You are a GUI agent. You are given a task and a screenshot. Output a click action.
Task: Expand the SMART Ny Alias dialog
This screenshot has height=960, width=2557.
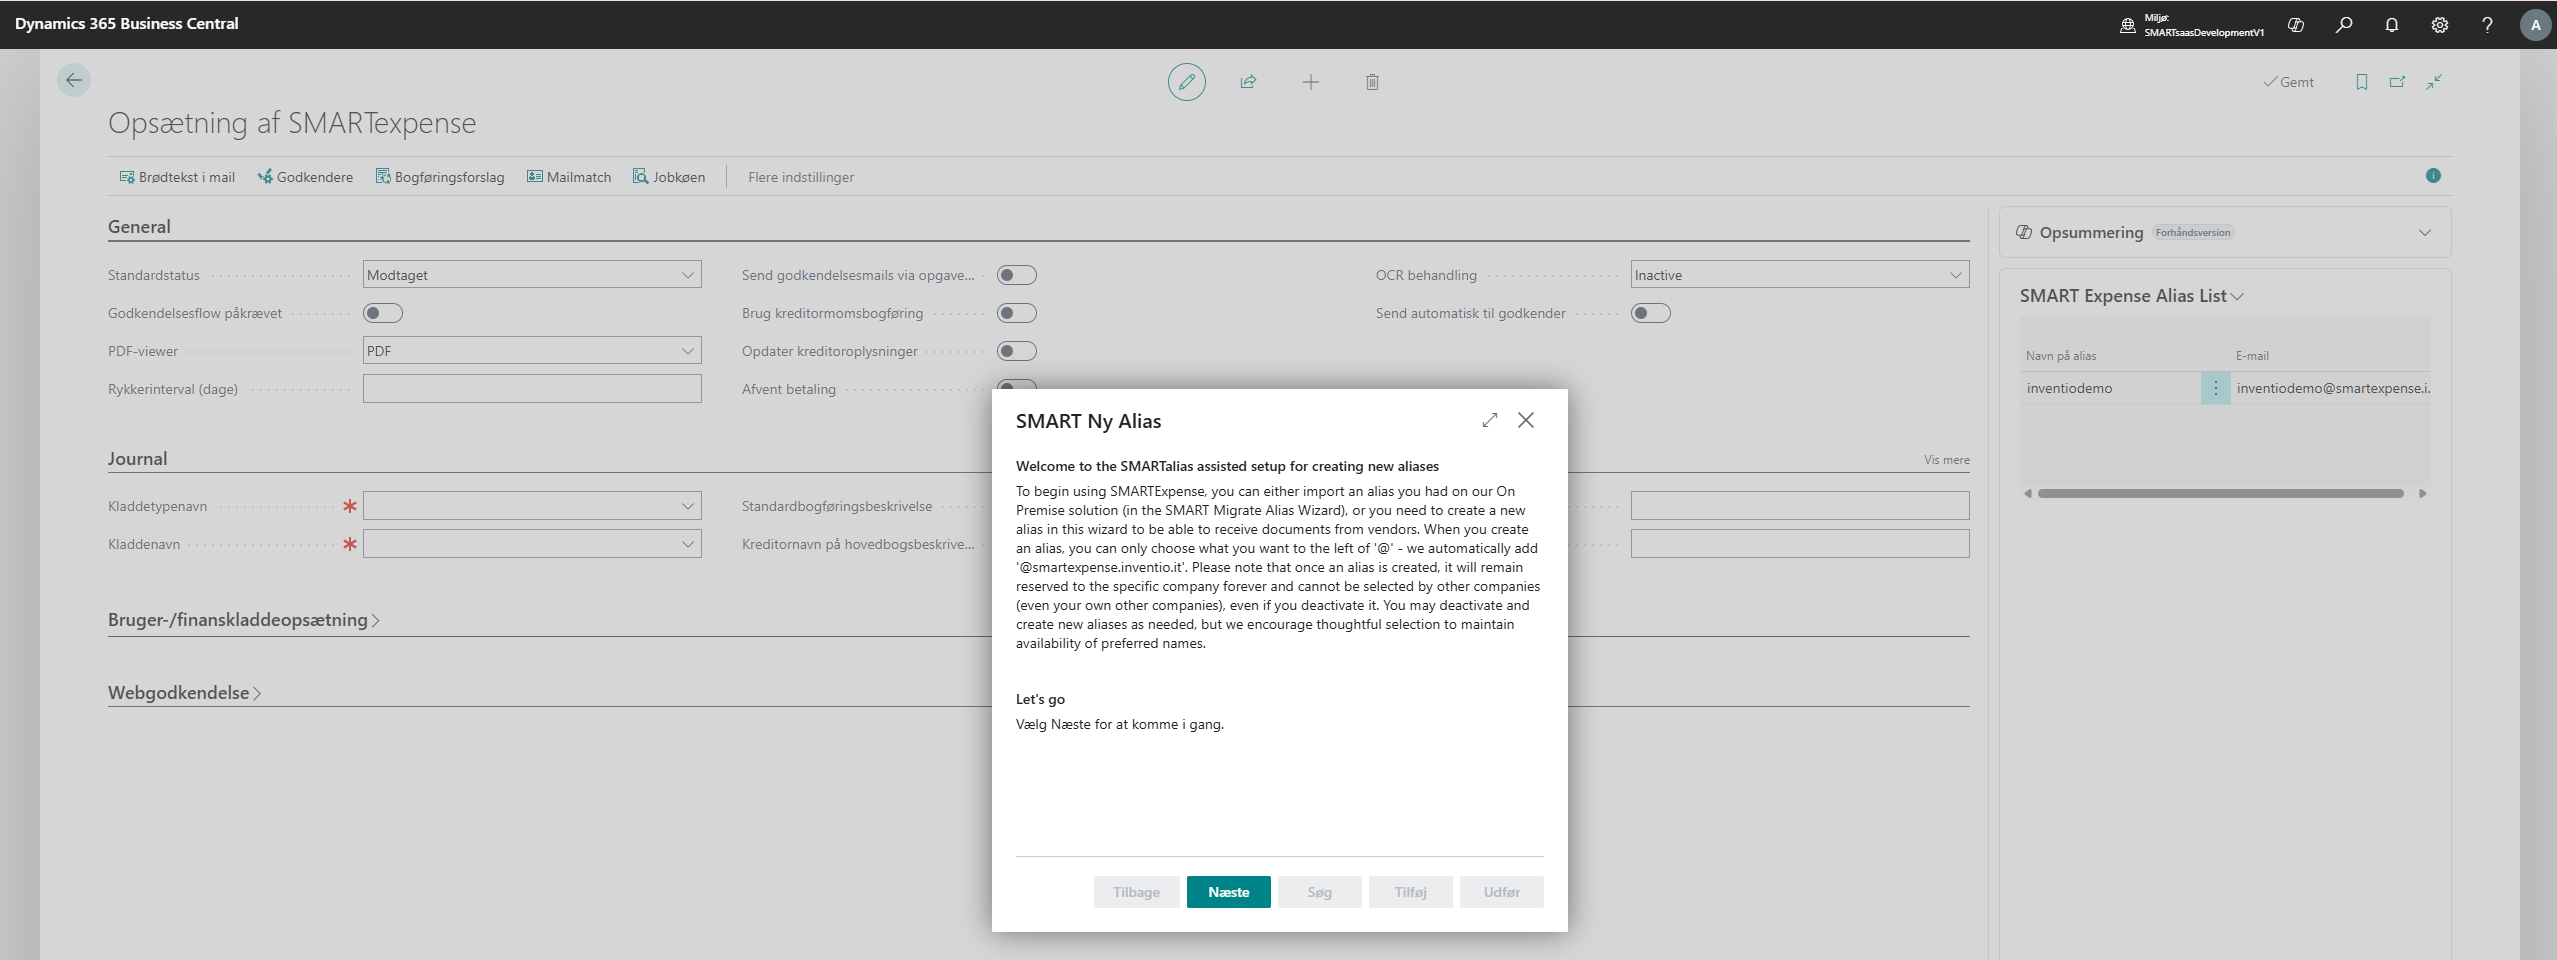1489,420
